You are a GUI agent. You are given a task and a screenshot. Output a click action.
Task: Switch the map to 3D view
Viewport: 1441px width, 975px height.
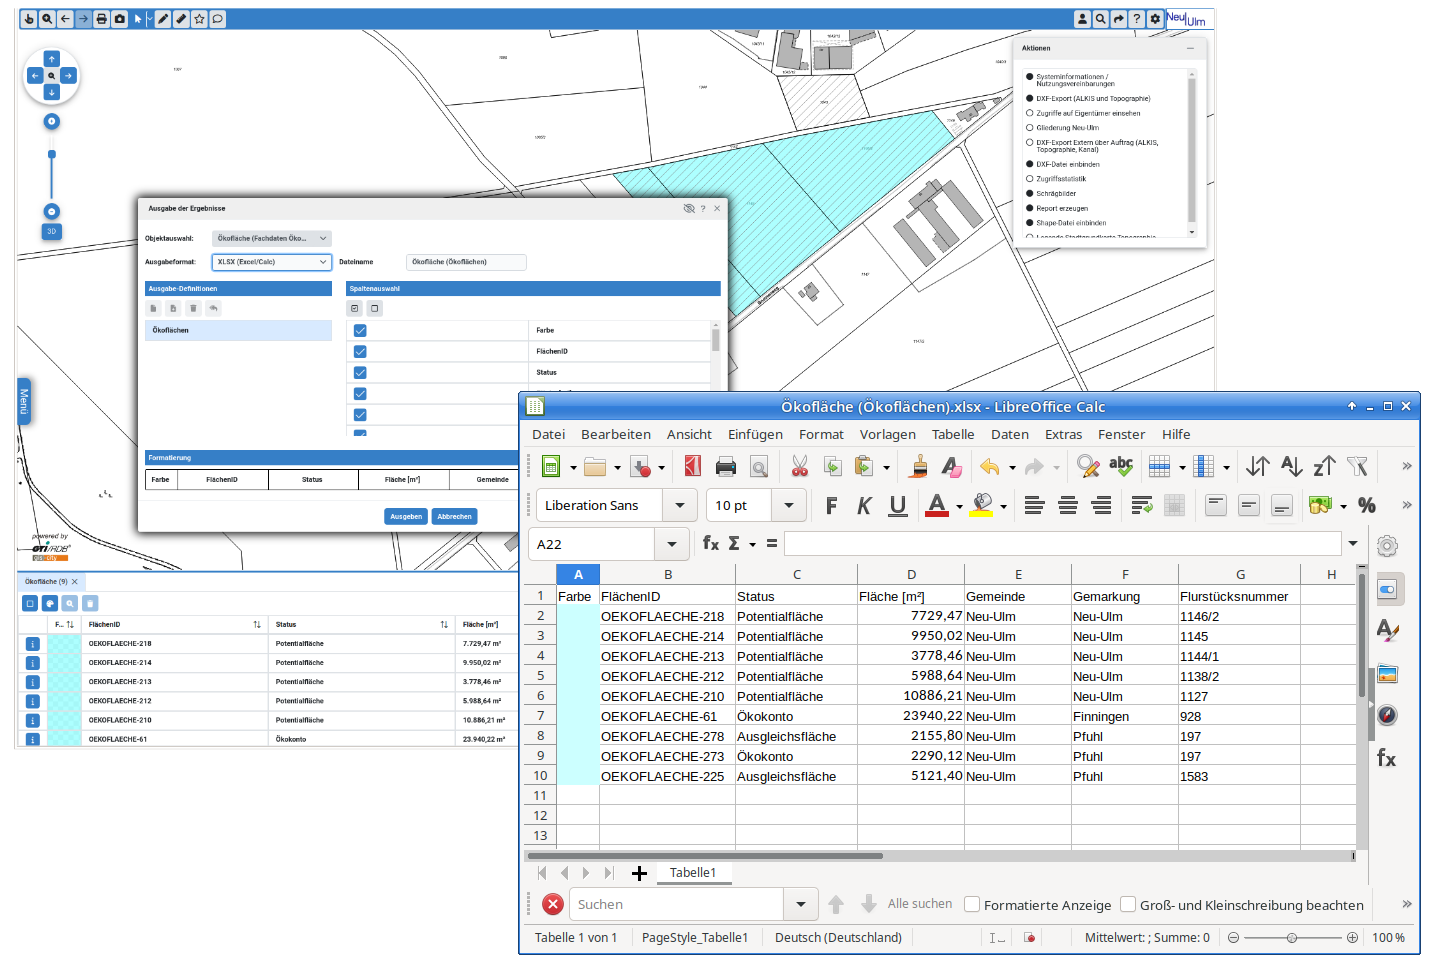click(x=50, y=231)
